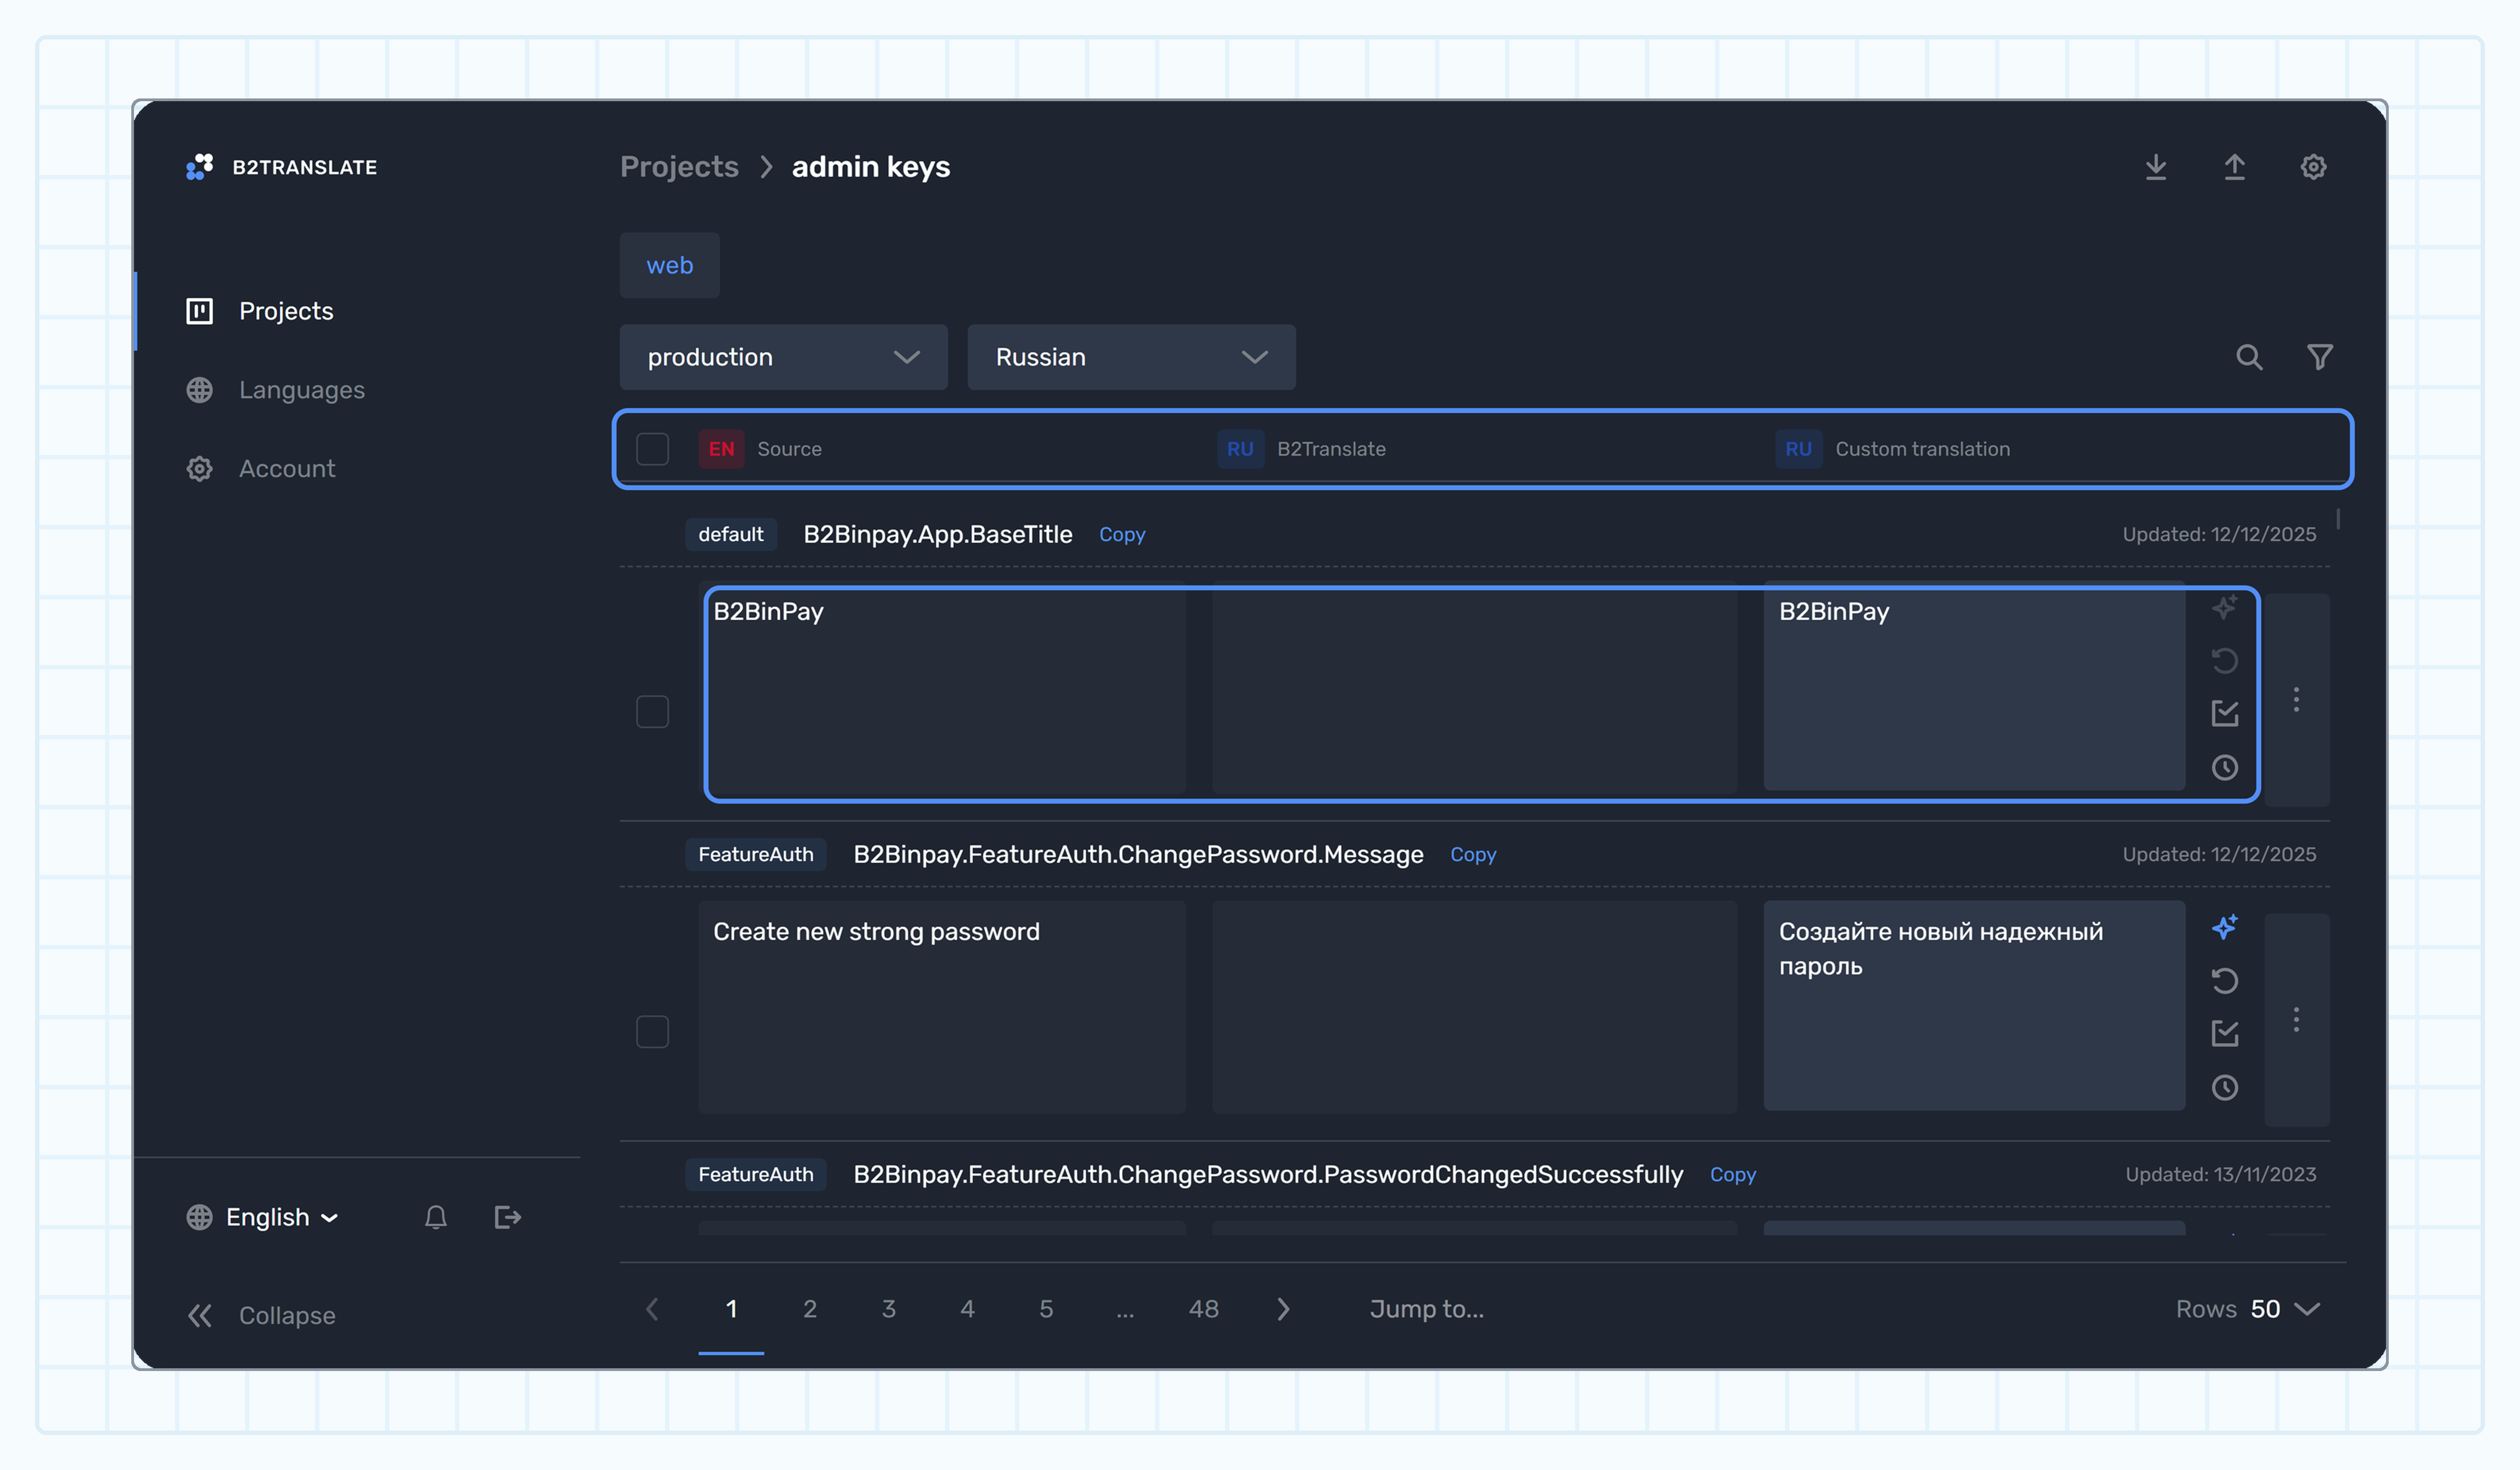
Task: Click the B2BinPay custom translation field
Action: [x=1974, y=686]
